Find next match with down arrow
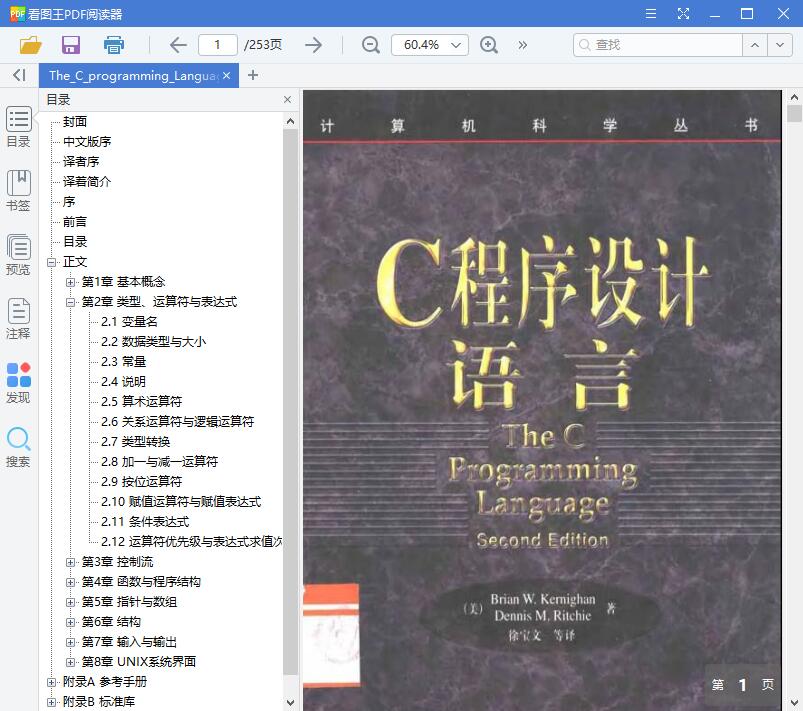 coord(779,45)
